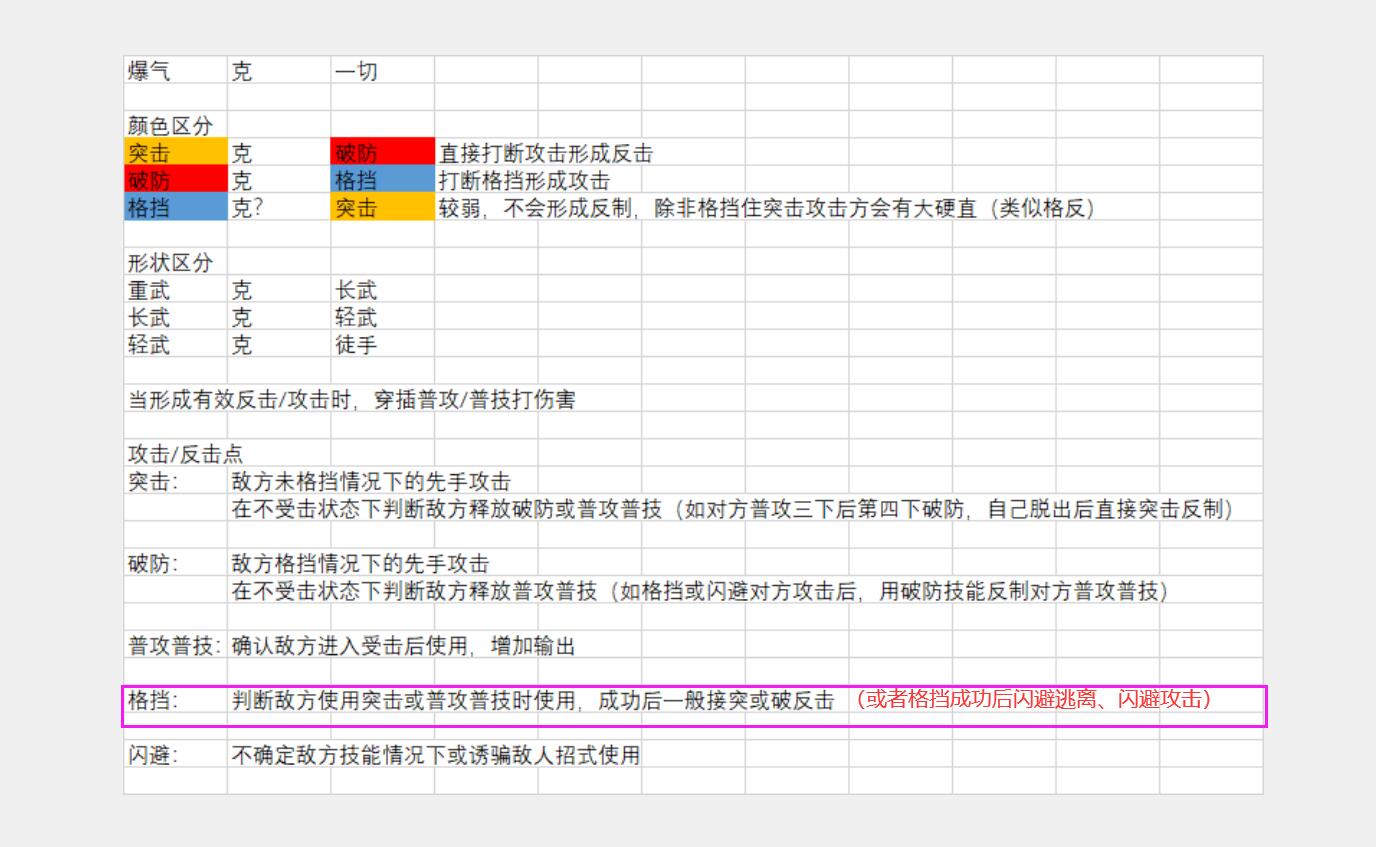The width and height of the screenshot is (1376, 847).
Task: Select the 格挡: label cell
Action: point(175,700)
